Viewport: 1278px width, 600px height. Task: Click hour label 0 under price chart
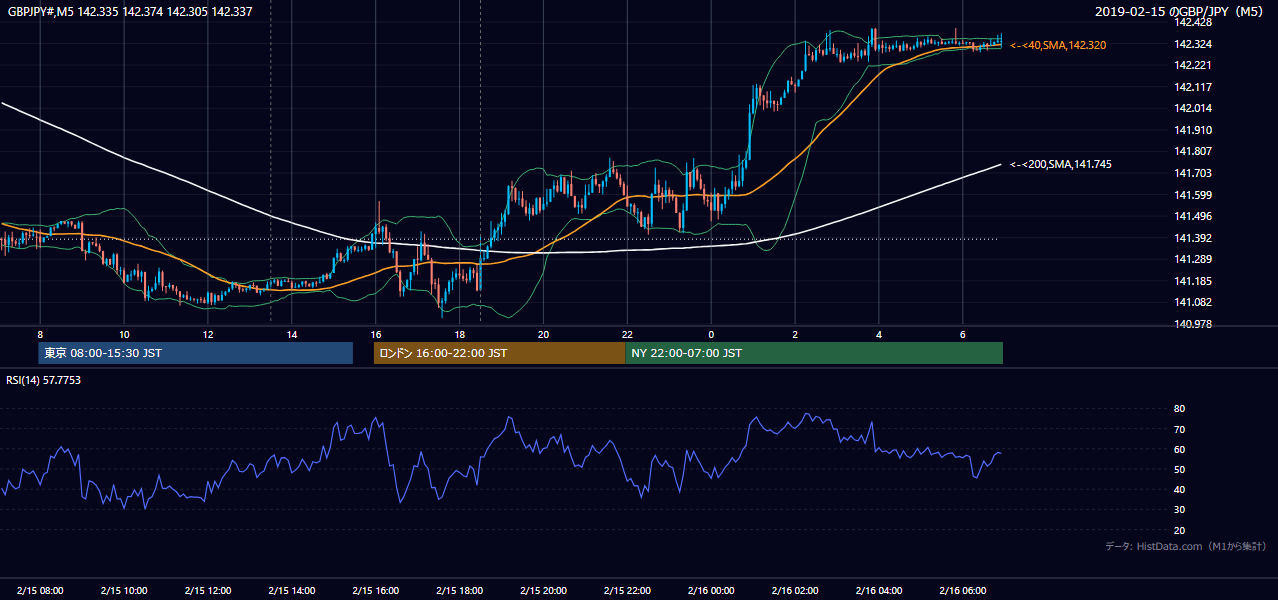pos(711,334)
